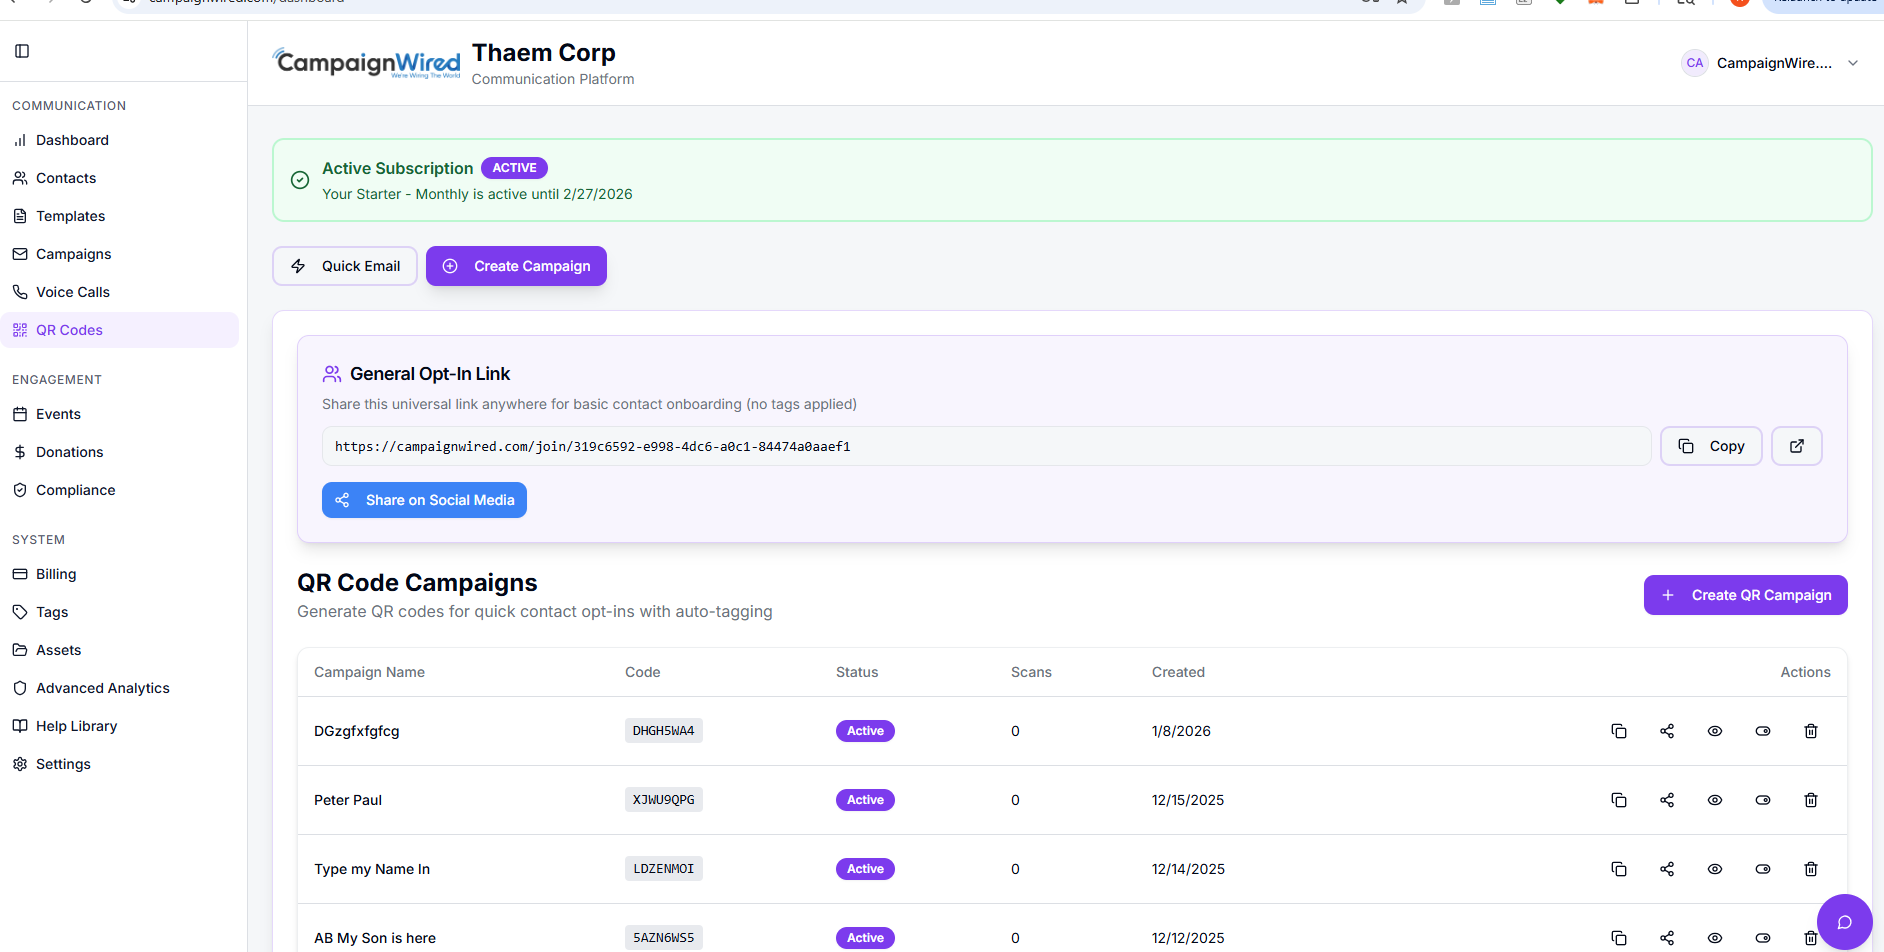View eye icon for DGzgfxfgcg campaign
Screen dimensions: 1884x952
[x=1715, y=731]
